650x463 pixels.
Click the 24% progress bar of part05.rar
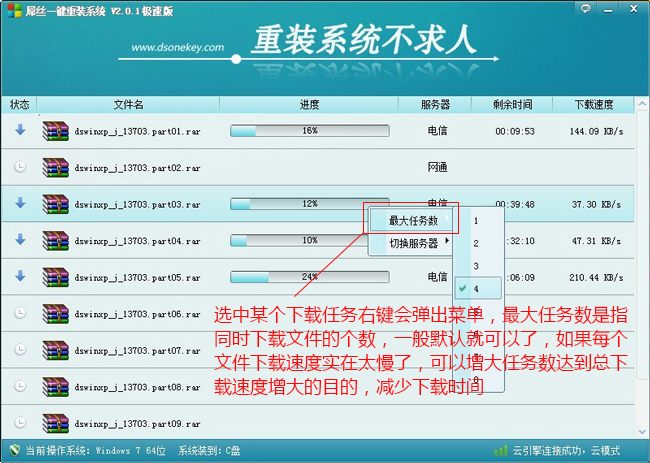click(x=310, y=277)
